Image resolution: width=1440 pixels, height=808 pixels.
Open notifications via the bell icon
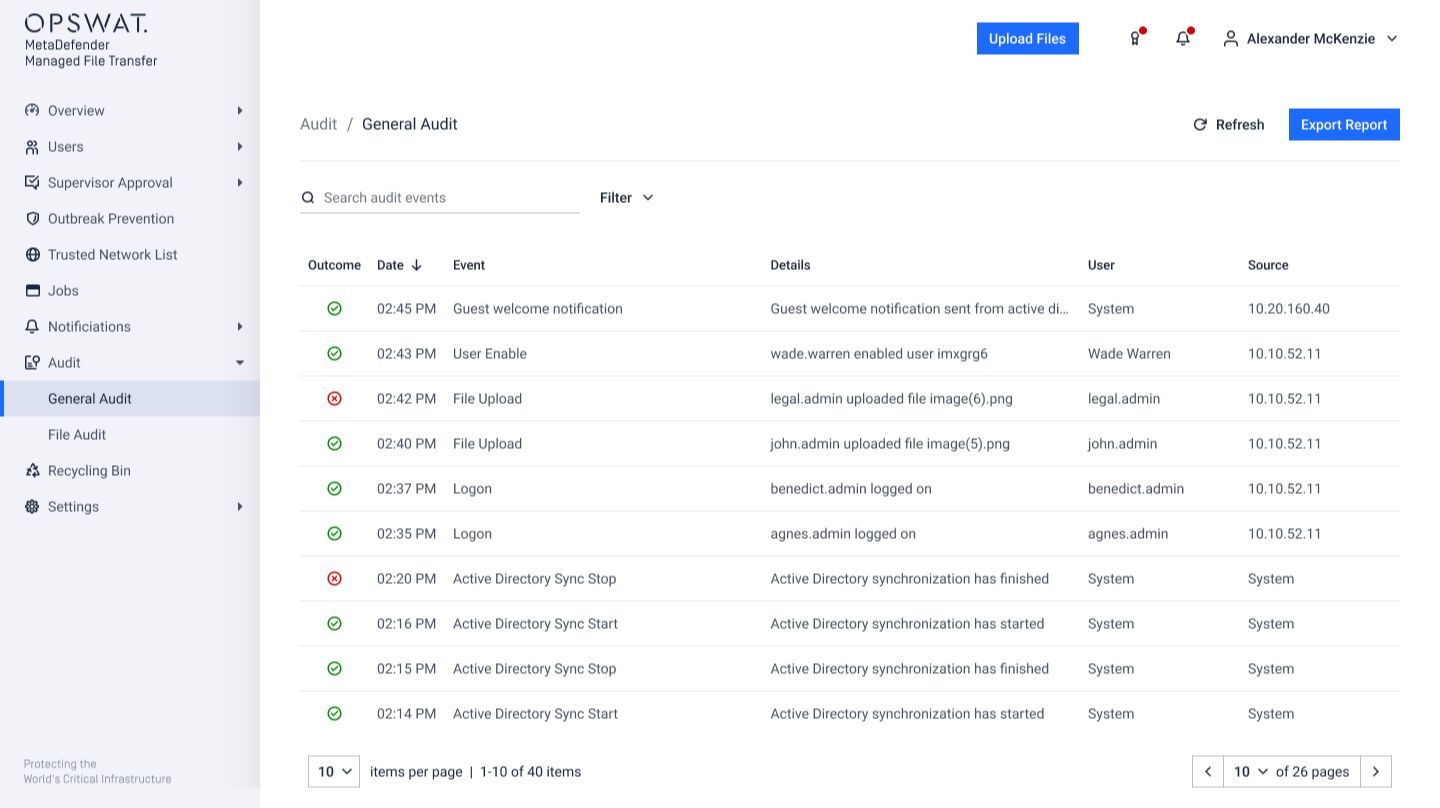point(1183,38)
